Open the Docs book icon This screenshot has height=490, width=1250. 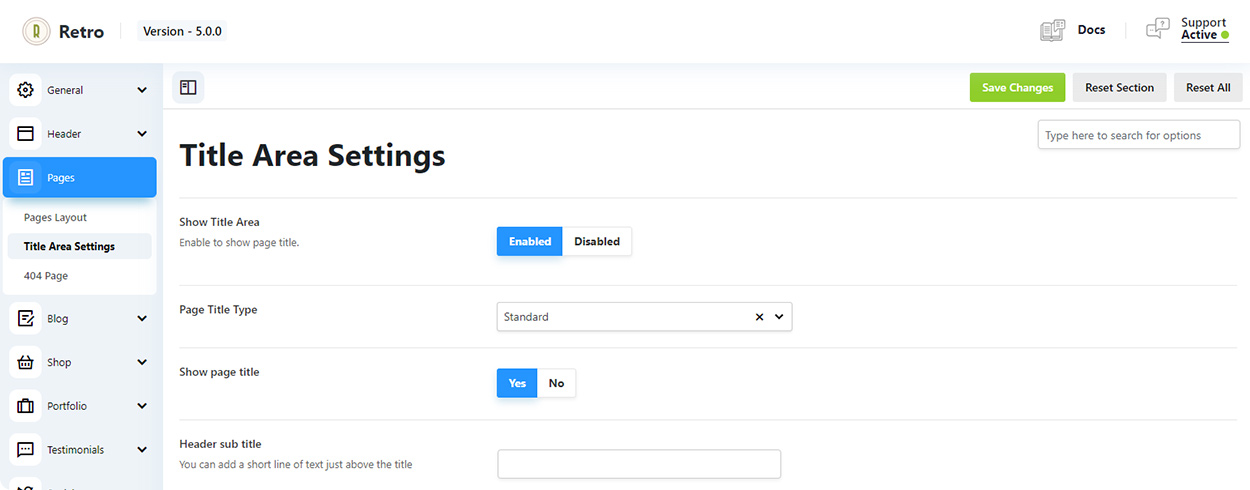[x=1053, y=30]
